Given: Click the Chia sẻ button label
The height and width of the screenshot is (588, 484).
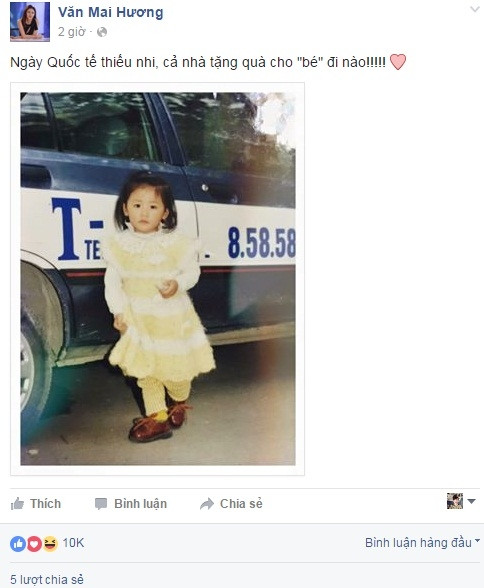Looking at the screenshot, I should pyautogui.click(x=241, y=504).
